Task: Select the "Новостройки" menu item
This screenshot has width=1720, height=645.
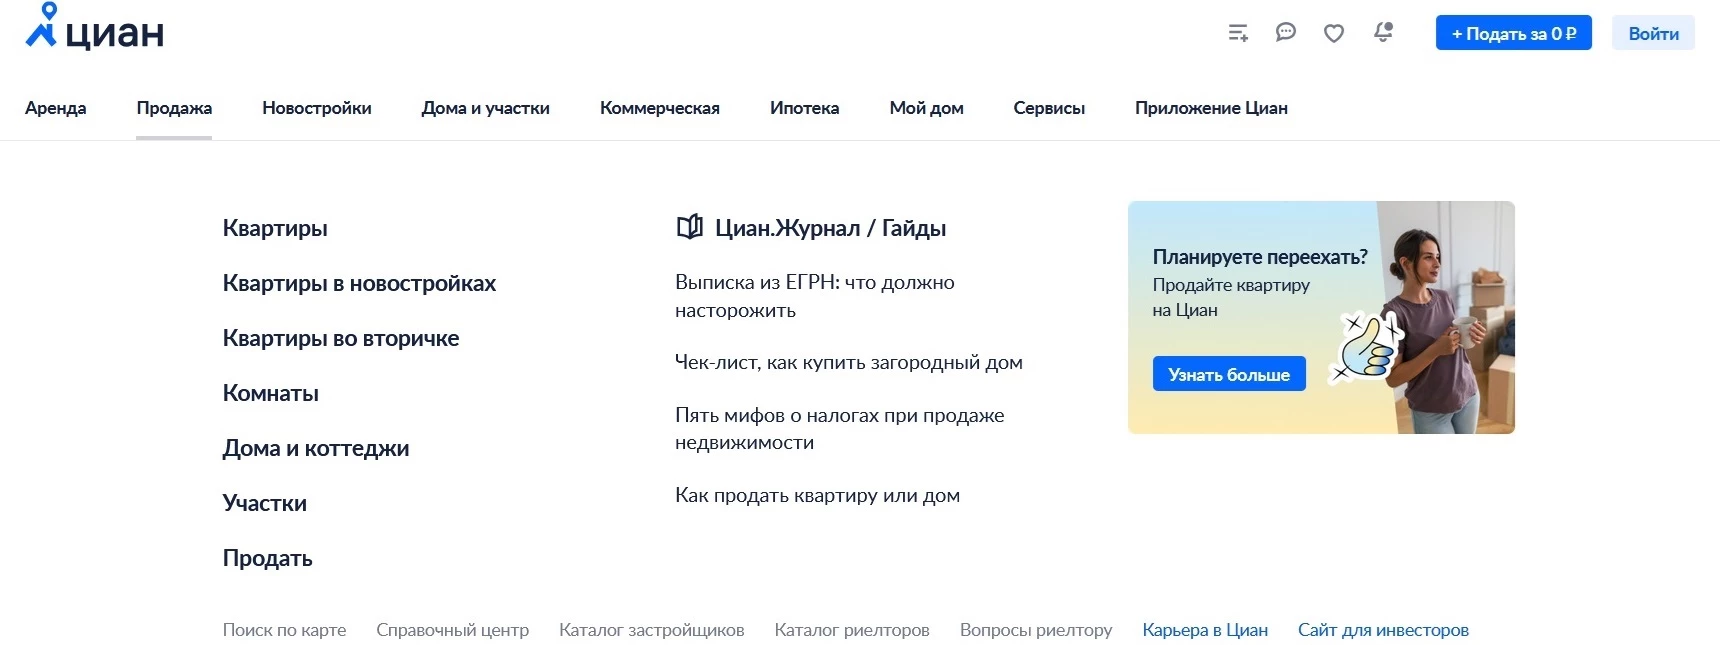Action: (x=317, y=108)
